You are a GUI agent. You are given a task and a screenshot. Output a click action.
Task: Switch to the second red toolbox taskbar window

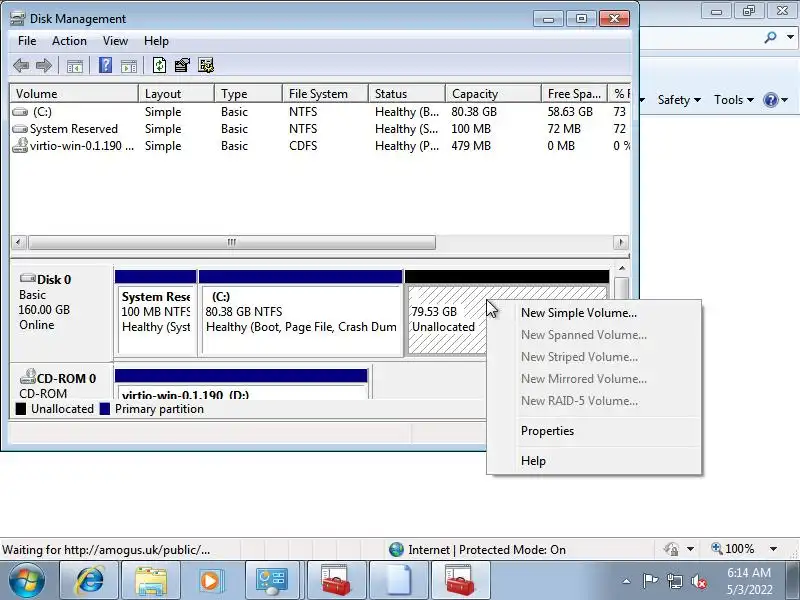pos(460,581)
